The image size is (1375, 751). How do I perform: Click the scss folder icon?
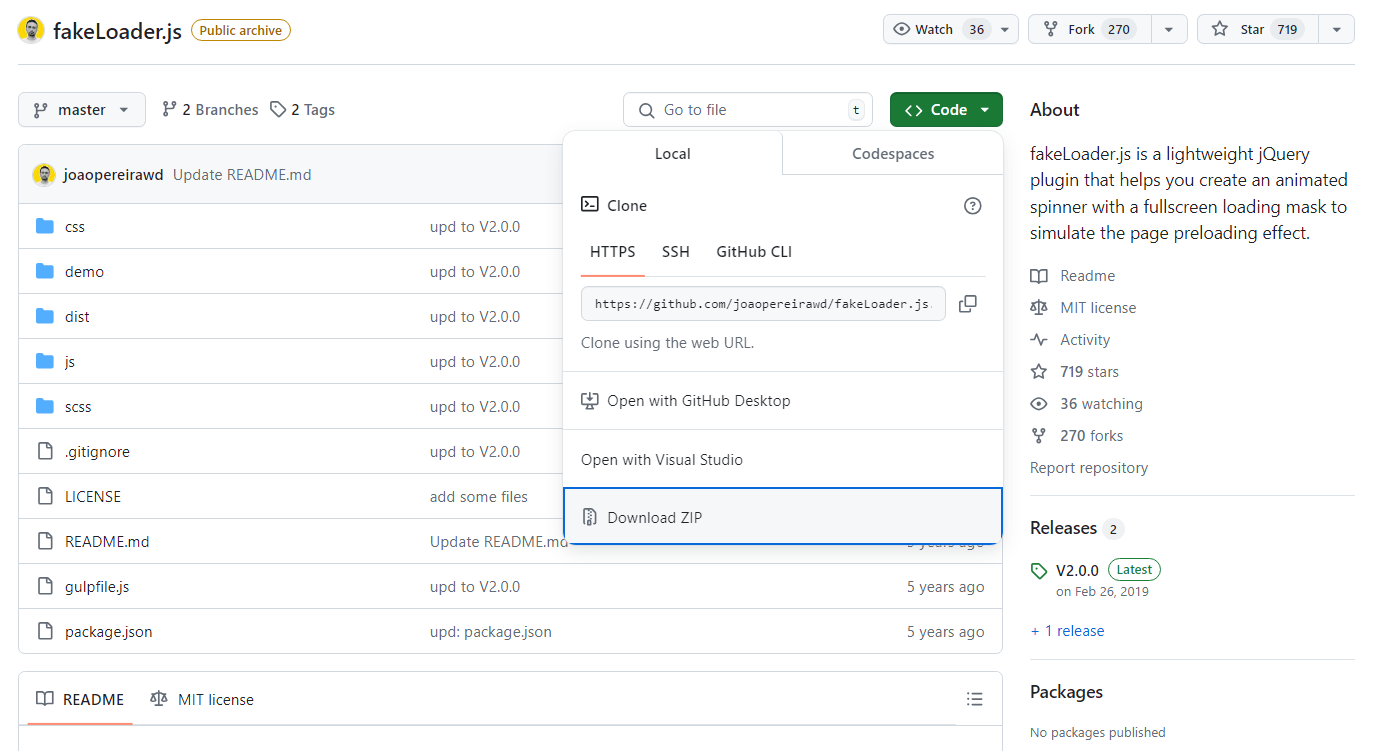pos(44,406)
